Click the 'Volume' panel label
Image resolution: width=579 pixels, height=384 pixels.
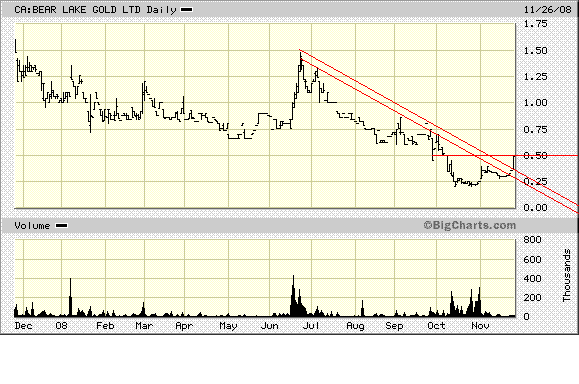coord(32,226)
